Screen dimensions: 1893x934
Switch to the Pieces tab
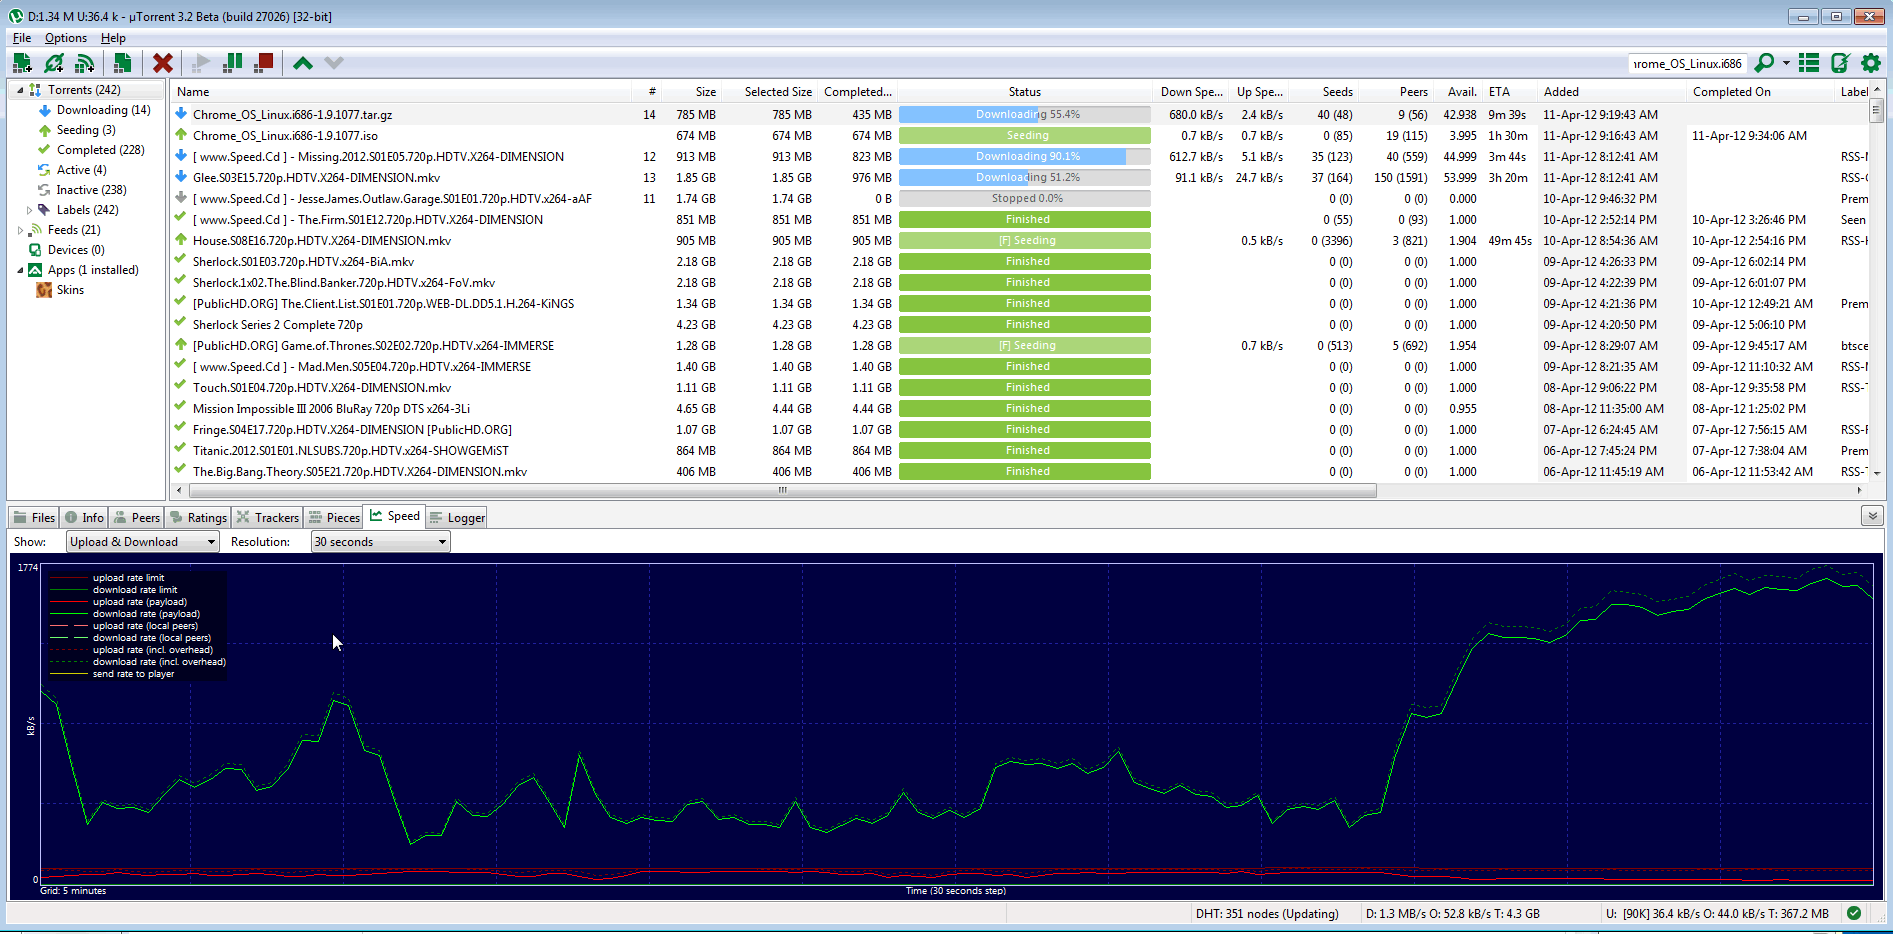click(333, 517)
